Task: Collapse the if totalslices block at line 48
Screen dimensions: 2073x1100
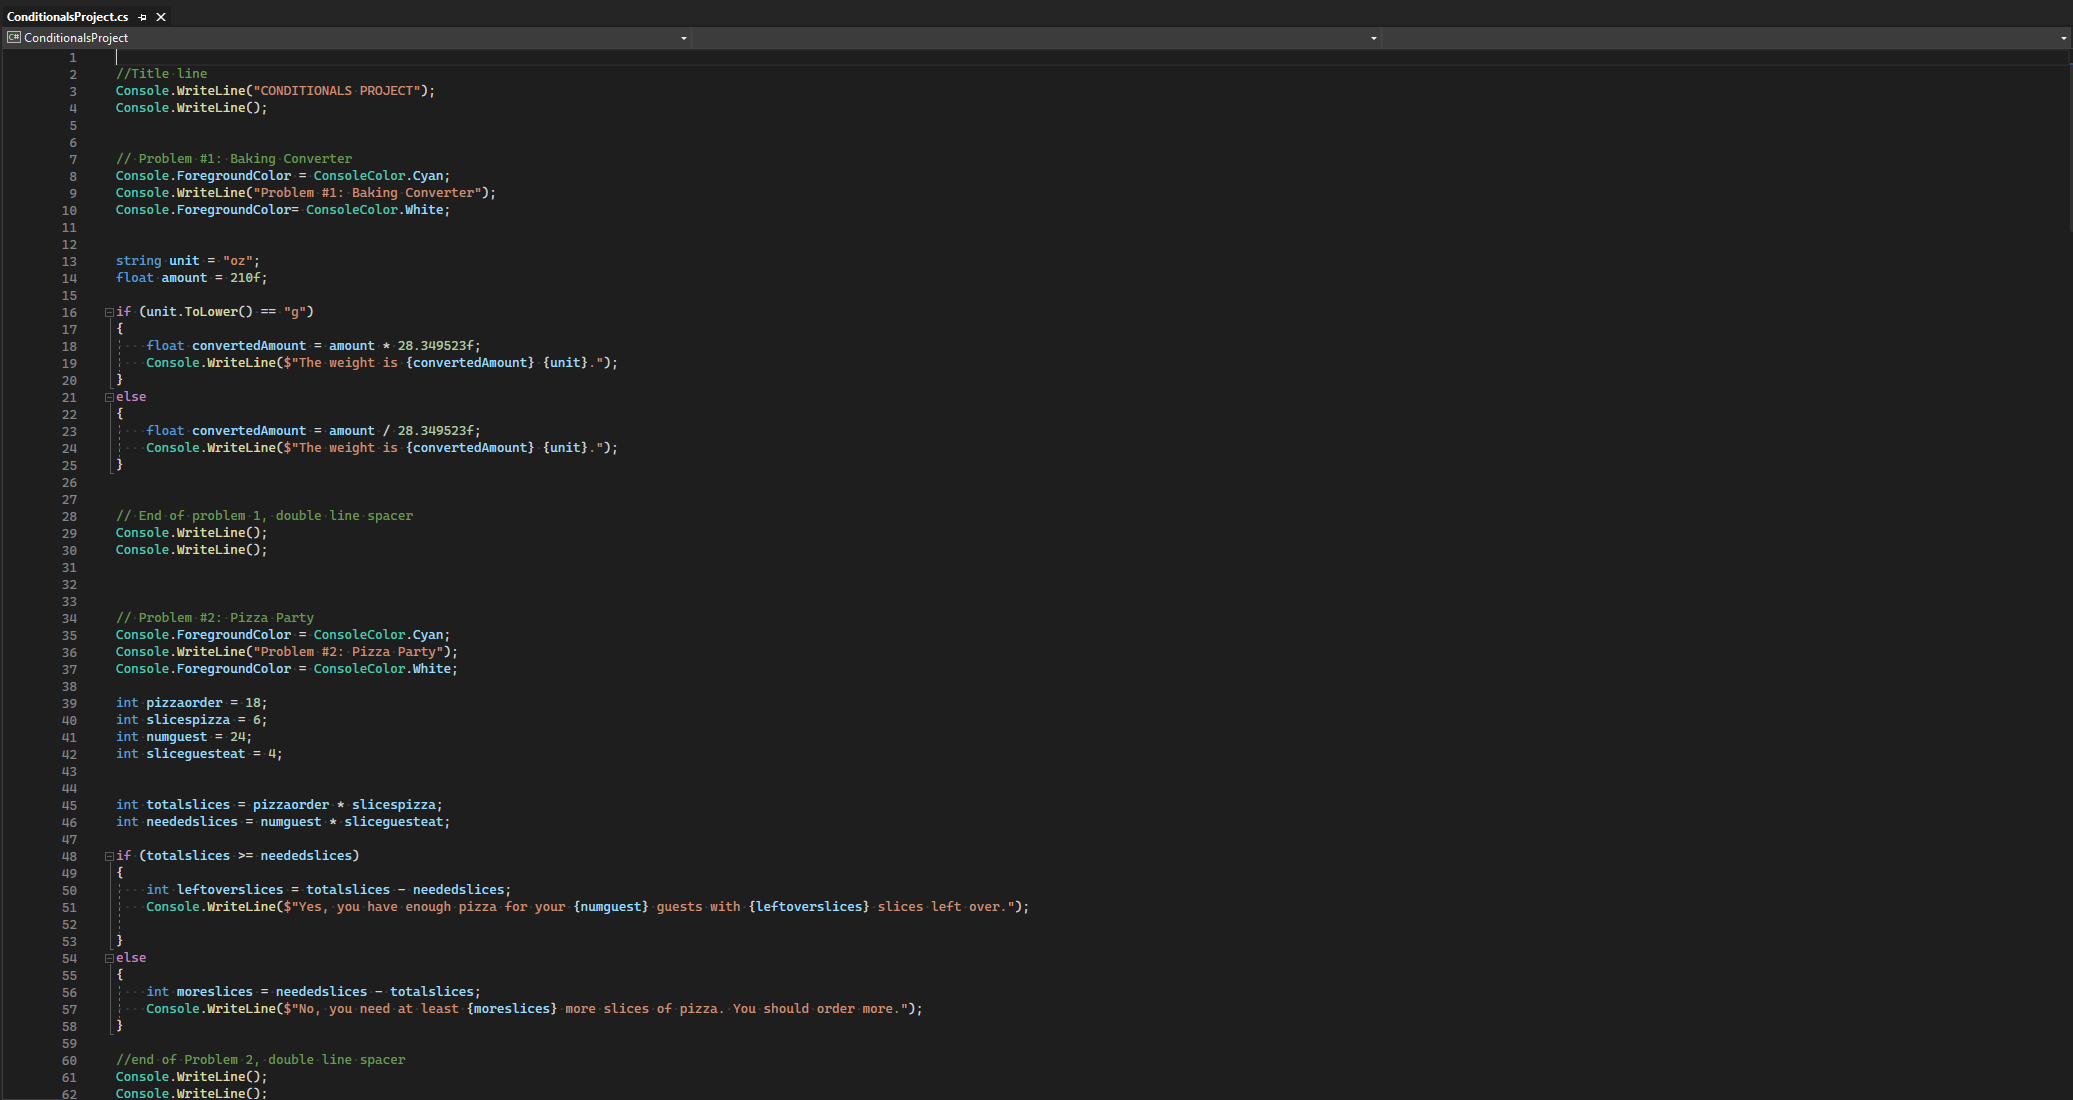Action: tap(109, 856)
